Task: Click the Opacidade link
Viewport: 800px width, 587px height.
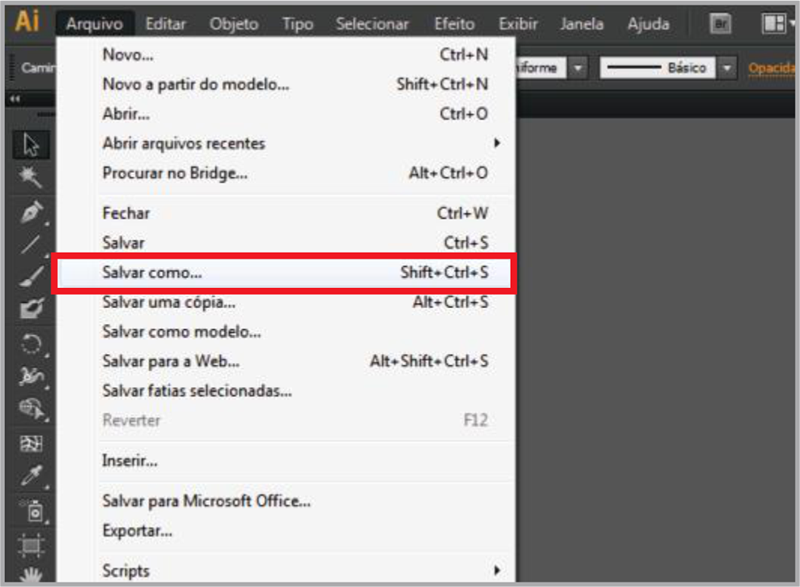Action: pos(771,68)
